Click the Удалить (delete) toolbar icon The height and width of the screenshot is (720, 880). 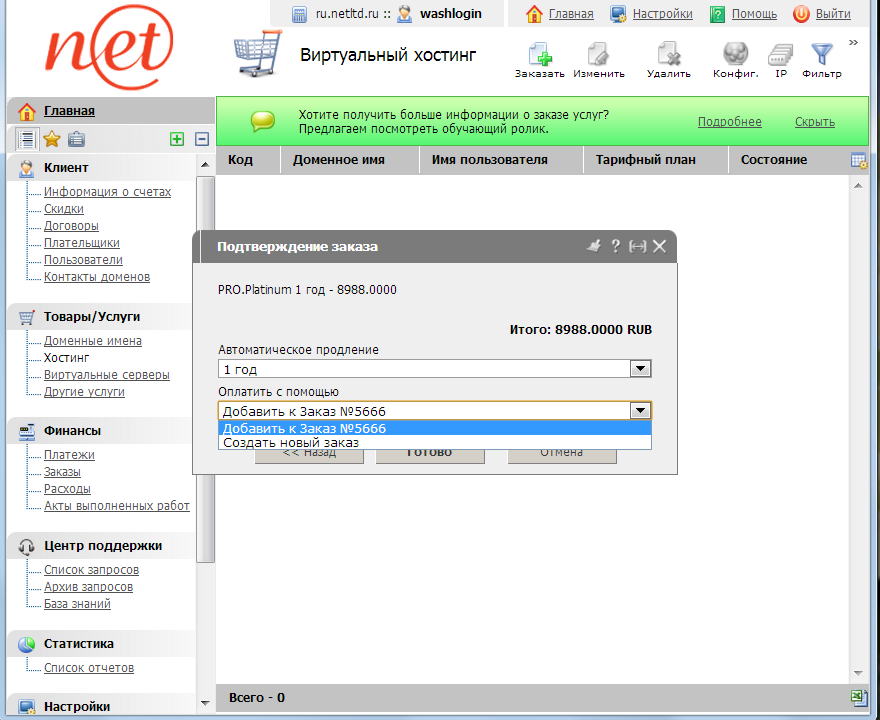668,56
